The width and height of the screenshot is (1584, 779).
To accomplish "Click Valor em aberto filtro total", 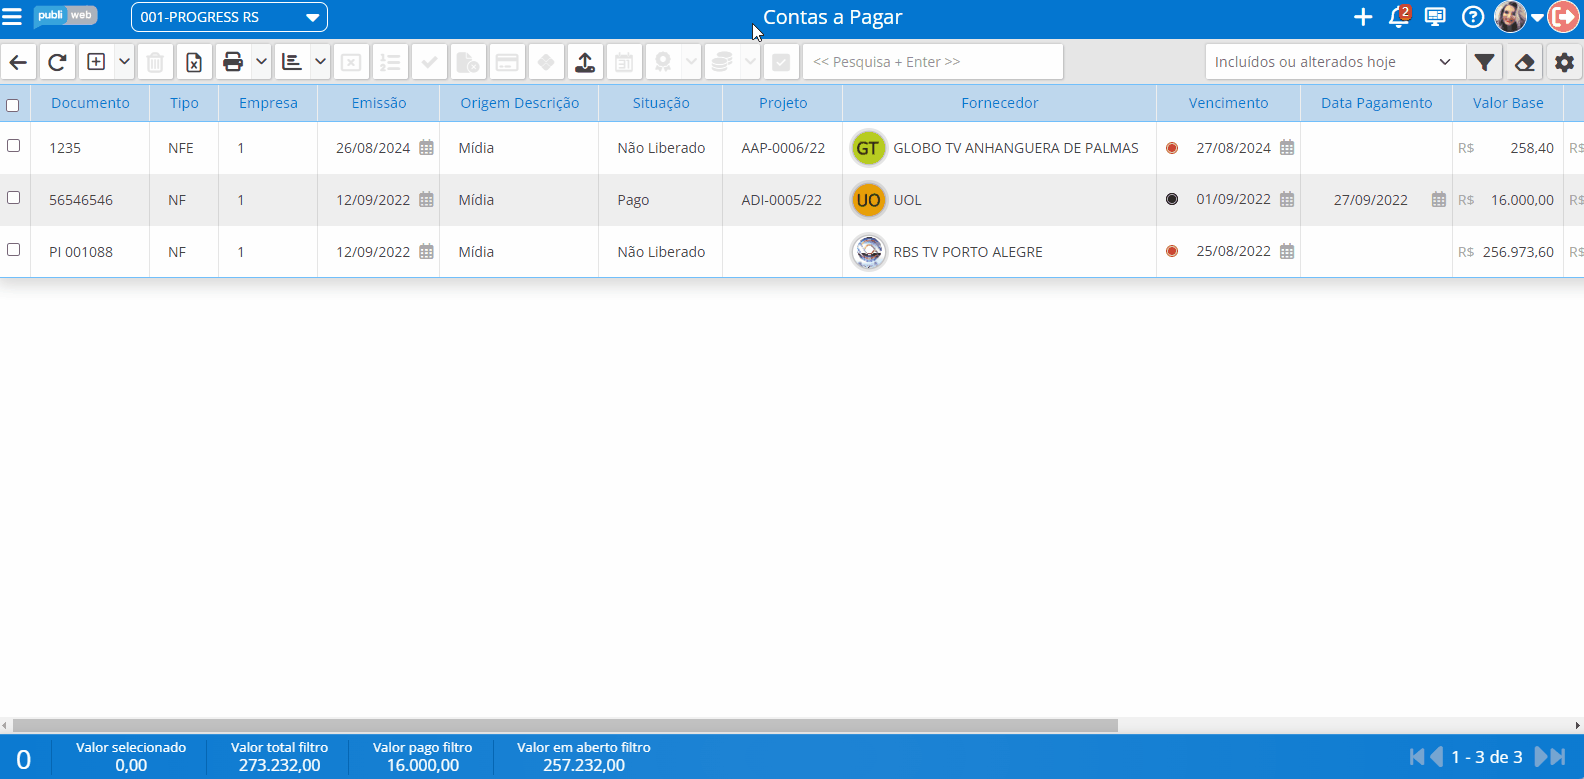I will [x=584, y=757].
